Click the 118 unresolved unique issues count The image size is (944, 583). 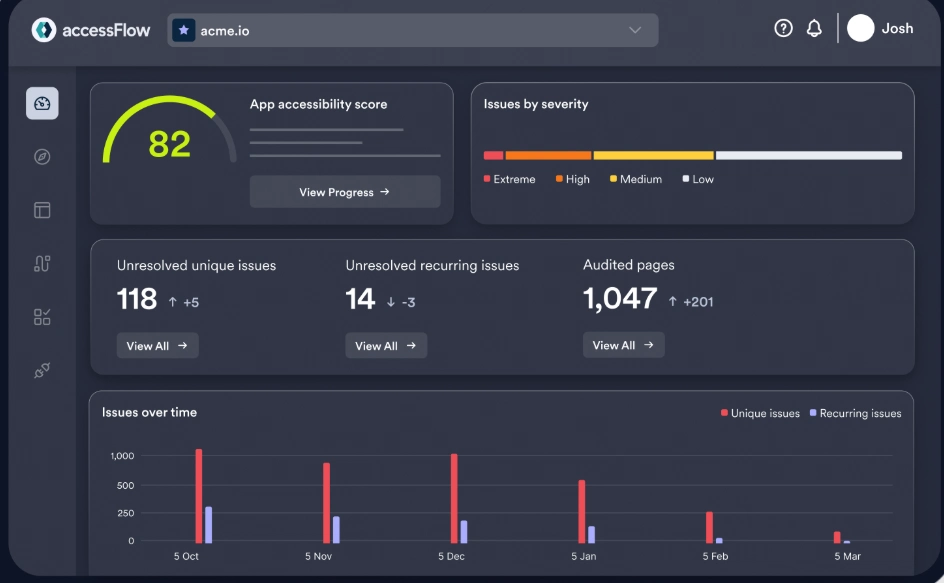tap(137, 299)
